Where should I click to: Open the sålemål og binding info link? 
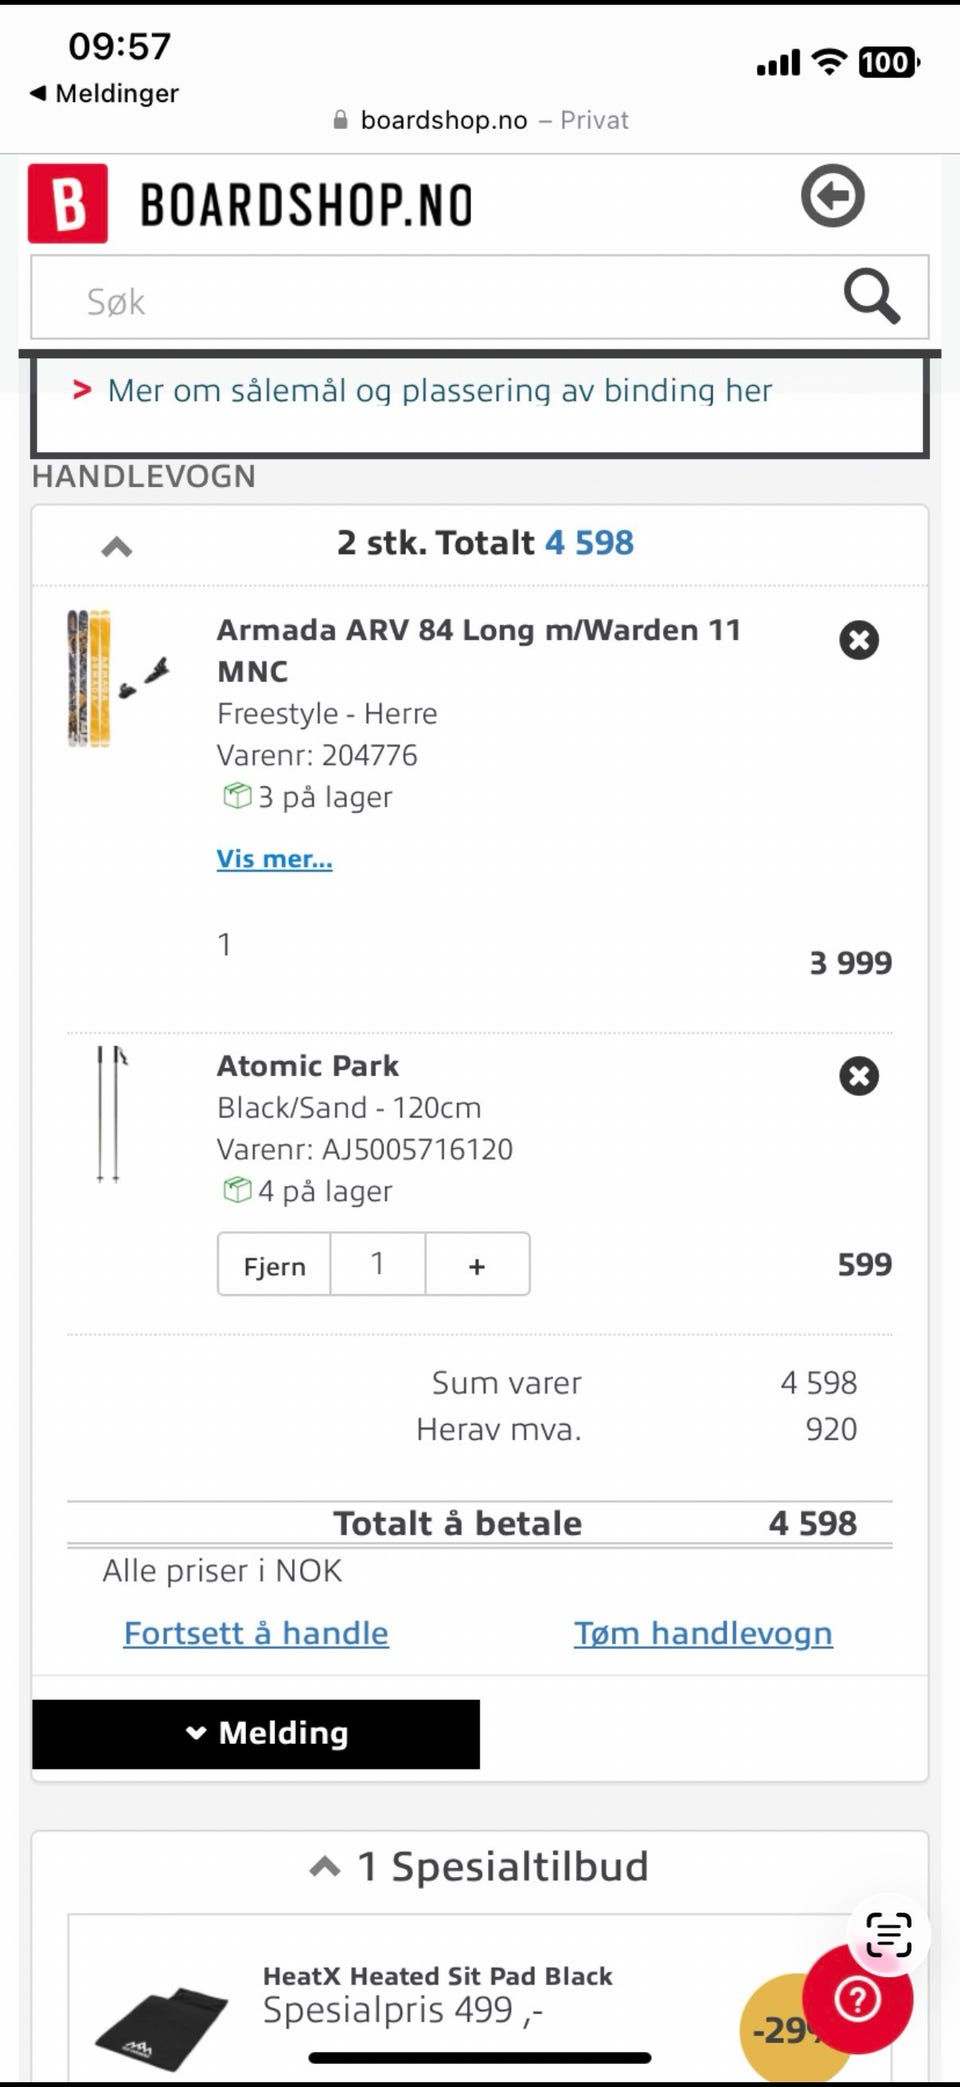(x=439, y=390)
